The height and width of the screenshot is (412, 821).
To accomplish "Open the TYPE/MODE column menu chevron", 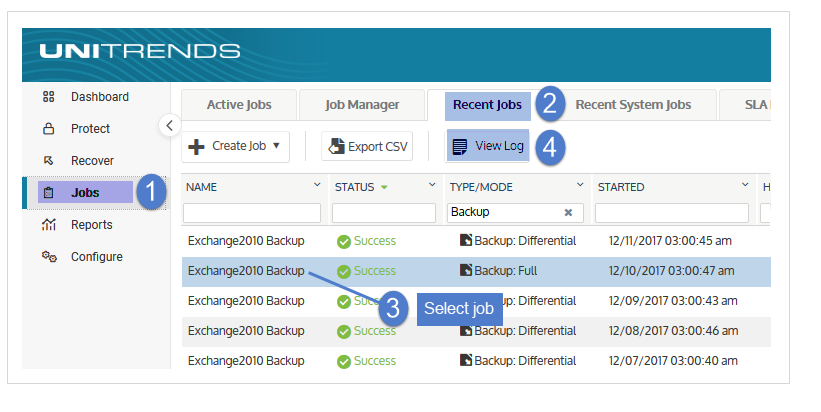I will coord(580,185).
